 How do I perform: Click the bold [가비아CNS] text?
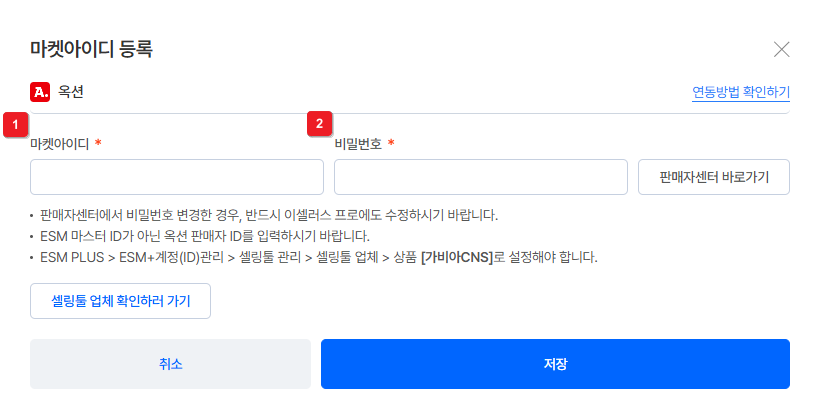(457, 257)
